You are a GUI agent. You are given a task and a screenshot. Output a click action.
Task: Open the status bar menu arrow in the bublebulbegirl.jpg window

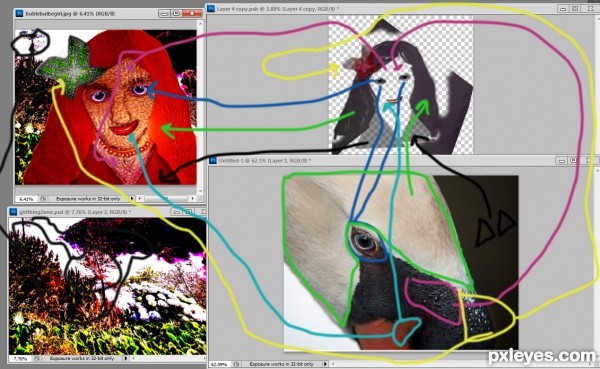[132, 199]
